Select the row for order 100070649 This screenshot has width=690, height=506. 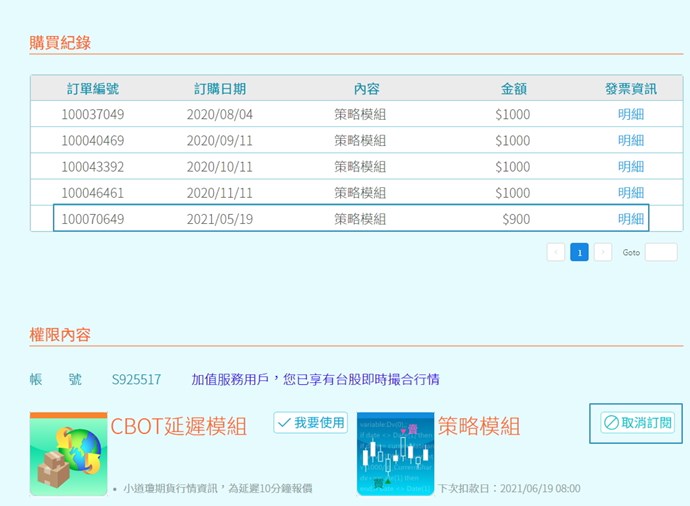[x=350, y=218]
